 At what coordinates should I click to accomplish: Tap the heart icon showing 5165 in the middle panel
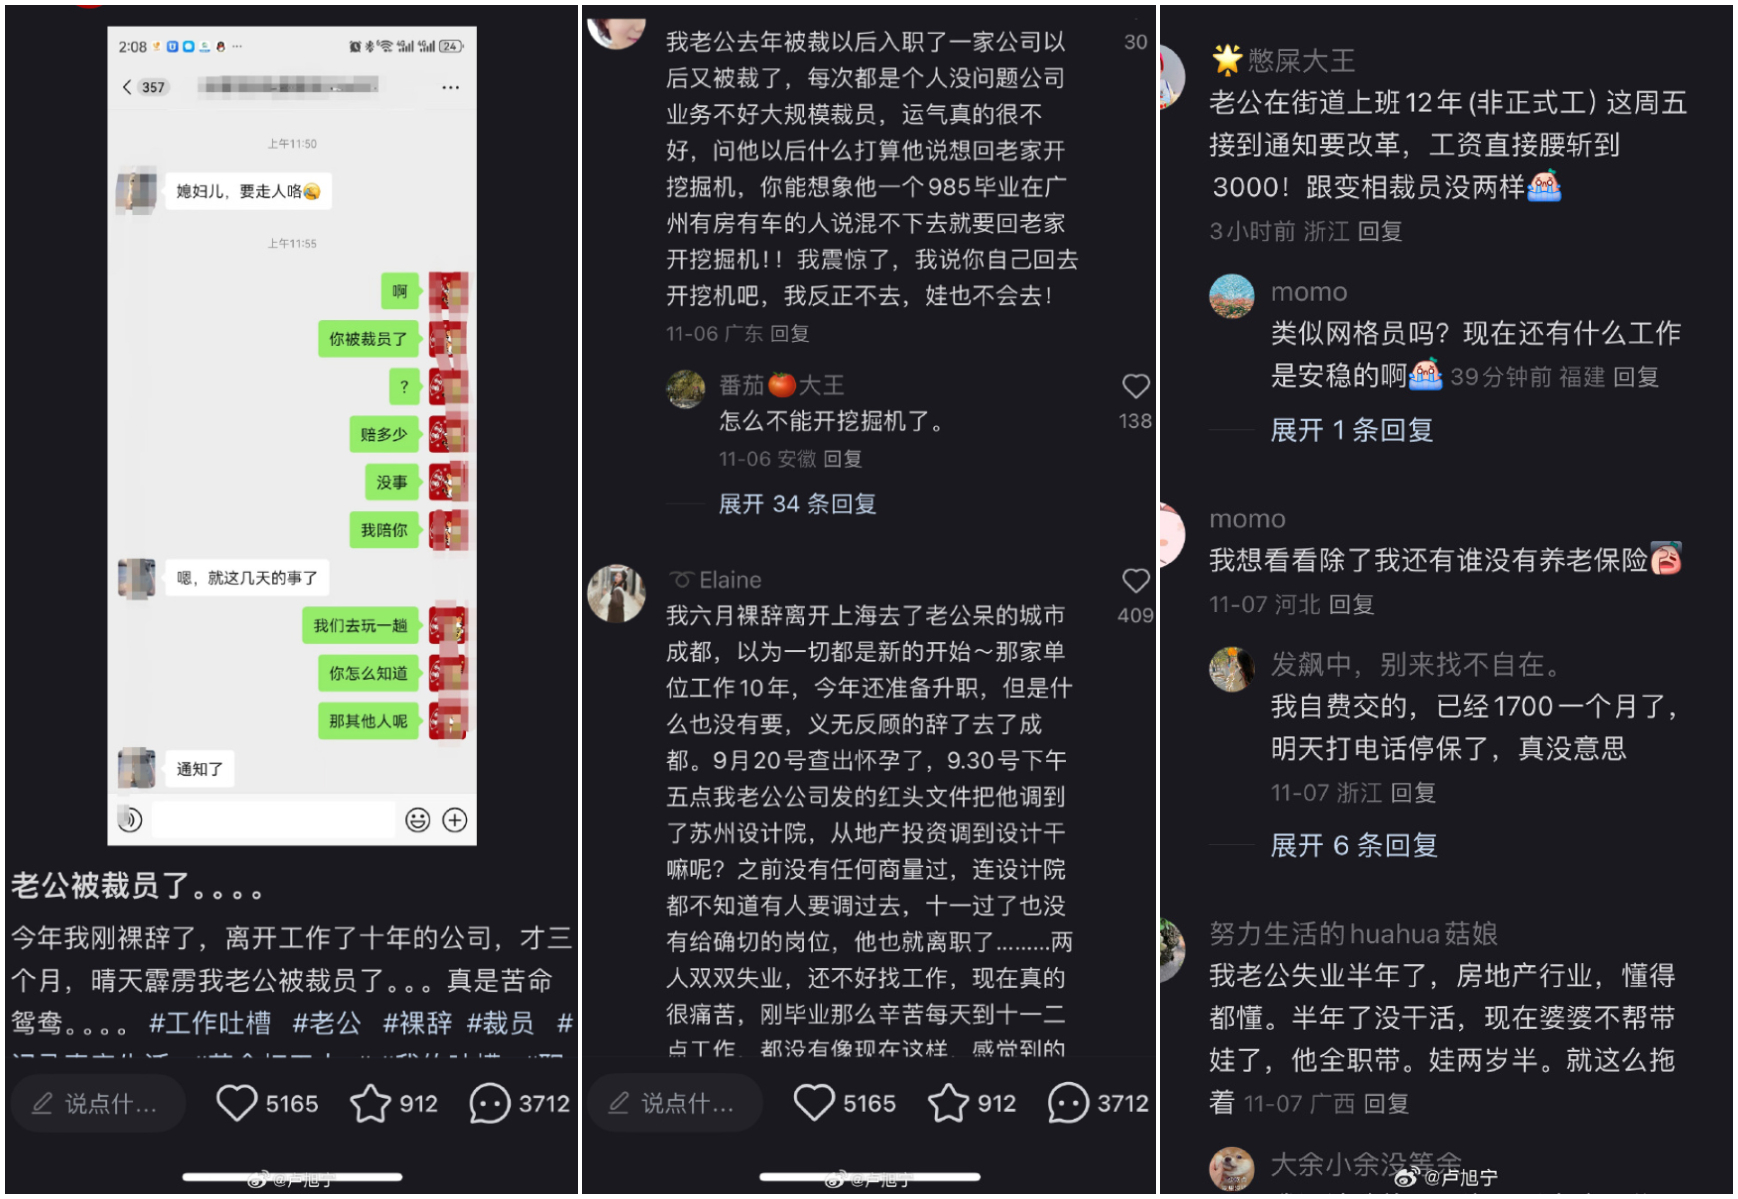click(814, 1103)
